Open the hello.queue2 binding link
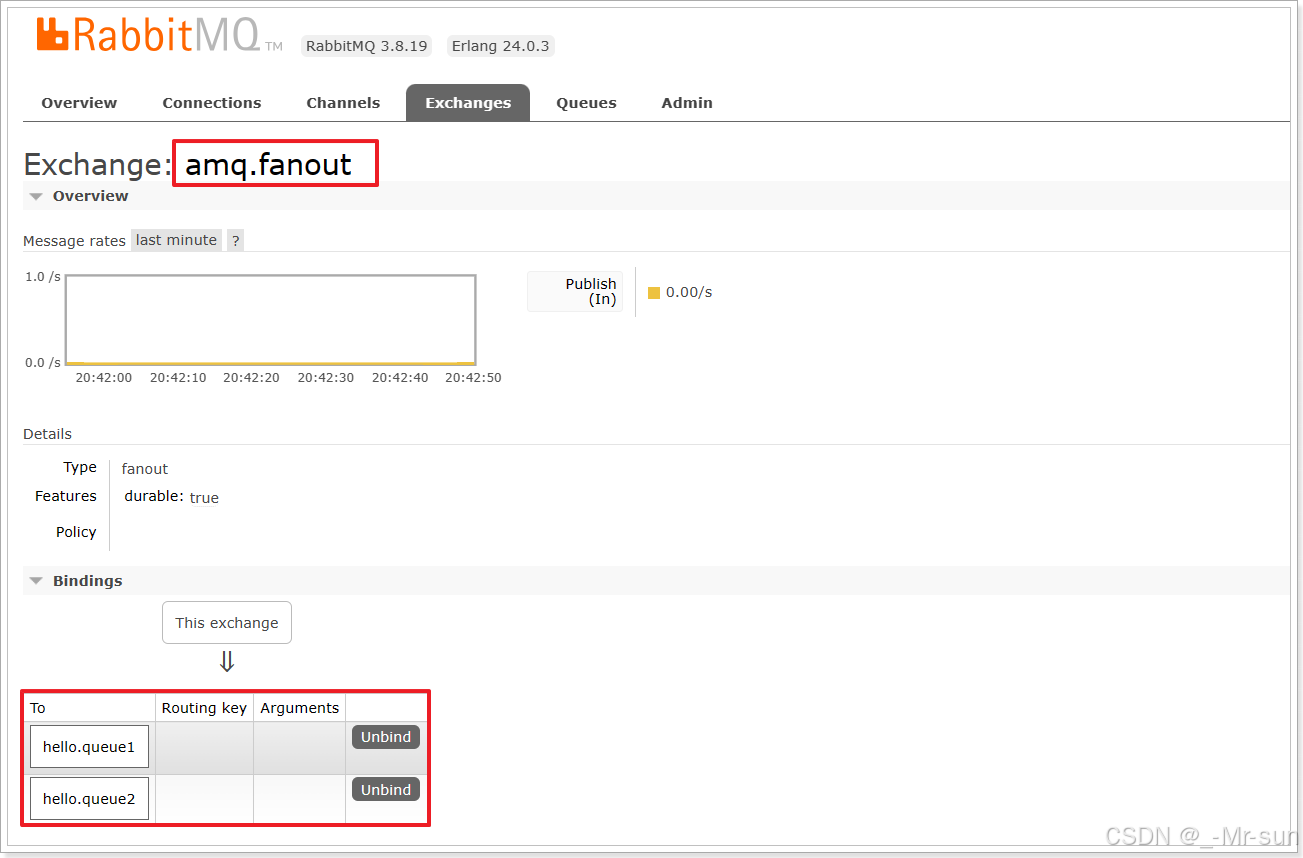Screen dimensions: 1303x858 point(89,798)
